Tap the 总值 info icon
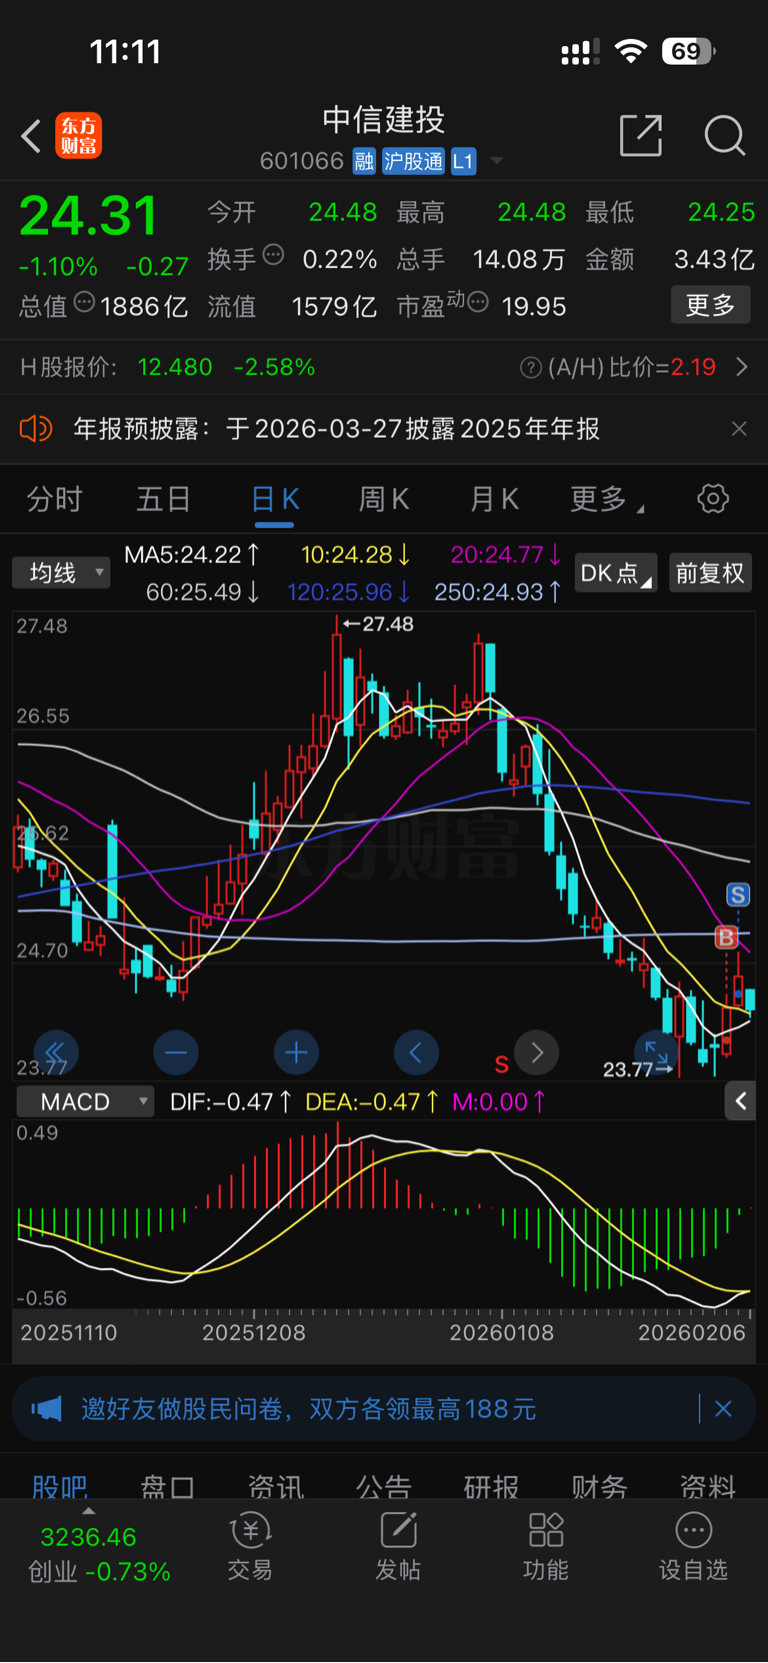Image resolution: width=768 pixels, height=1663 pixels. click(x=85, y=301)
